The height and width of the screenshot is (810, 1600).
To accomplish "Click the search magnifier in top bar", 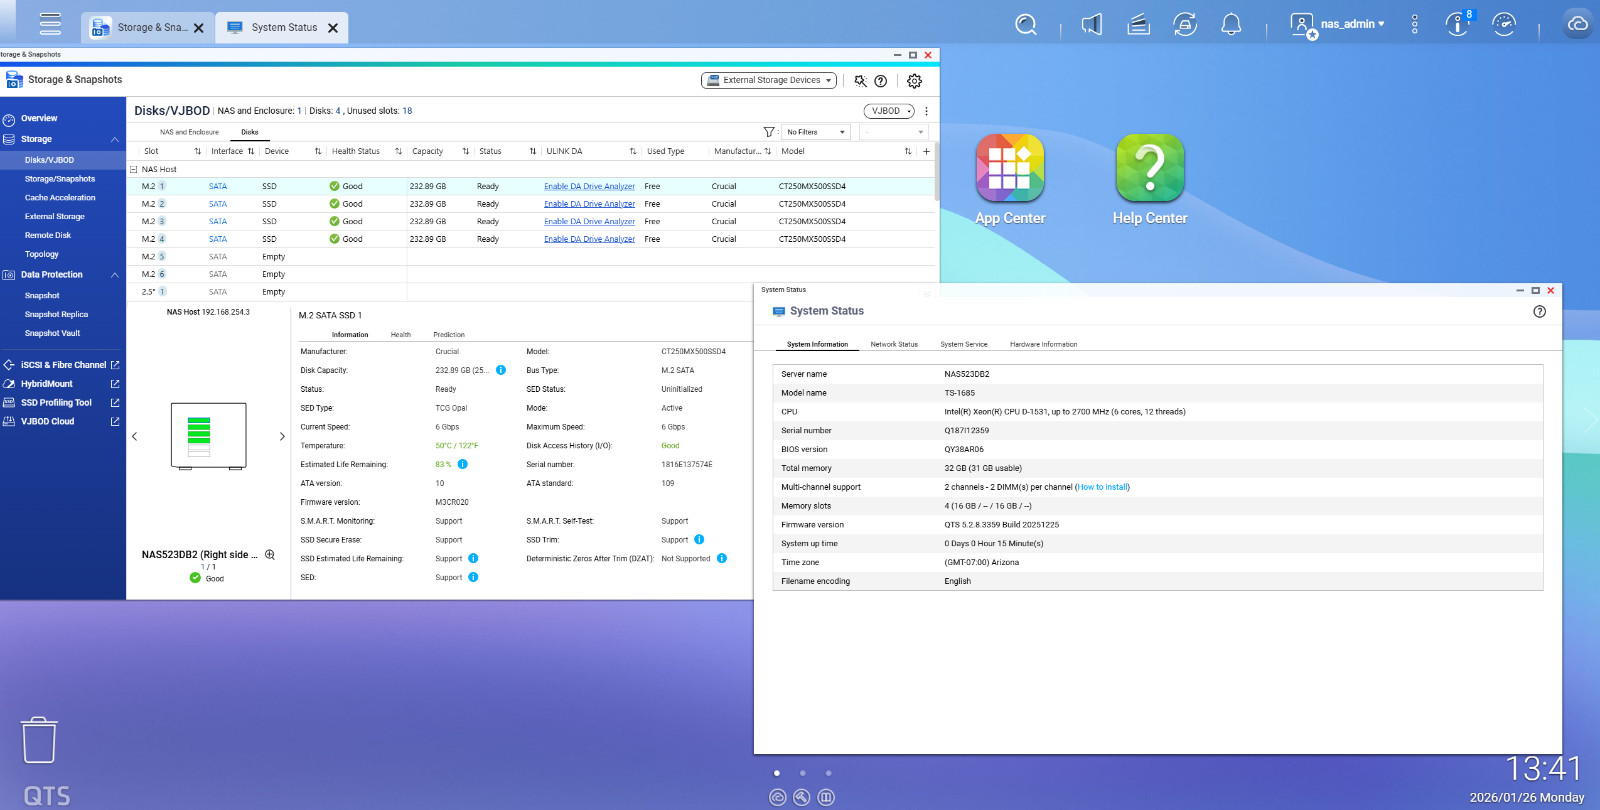I will (1026, 25).
